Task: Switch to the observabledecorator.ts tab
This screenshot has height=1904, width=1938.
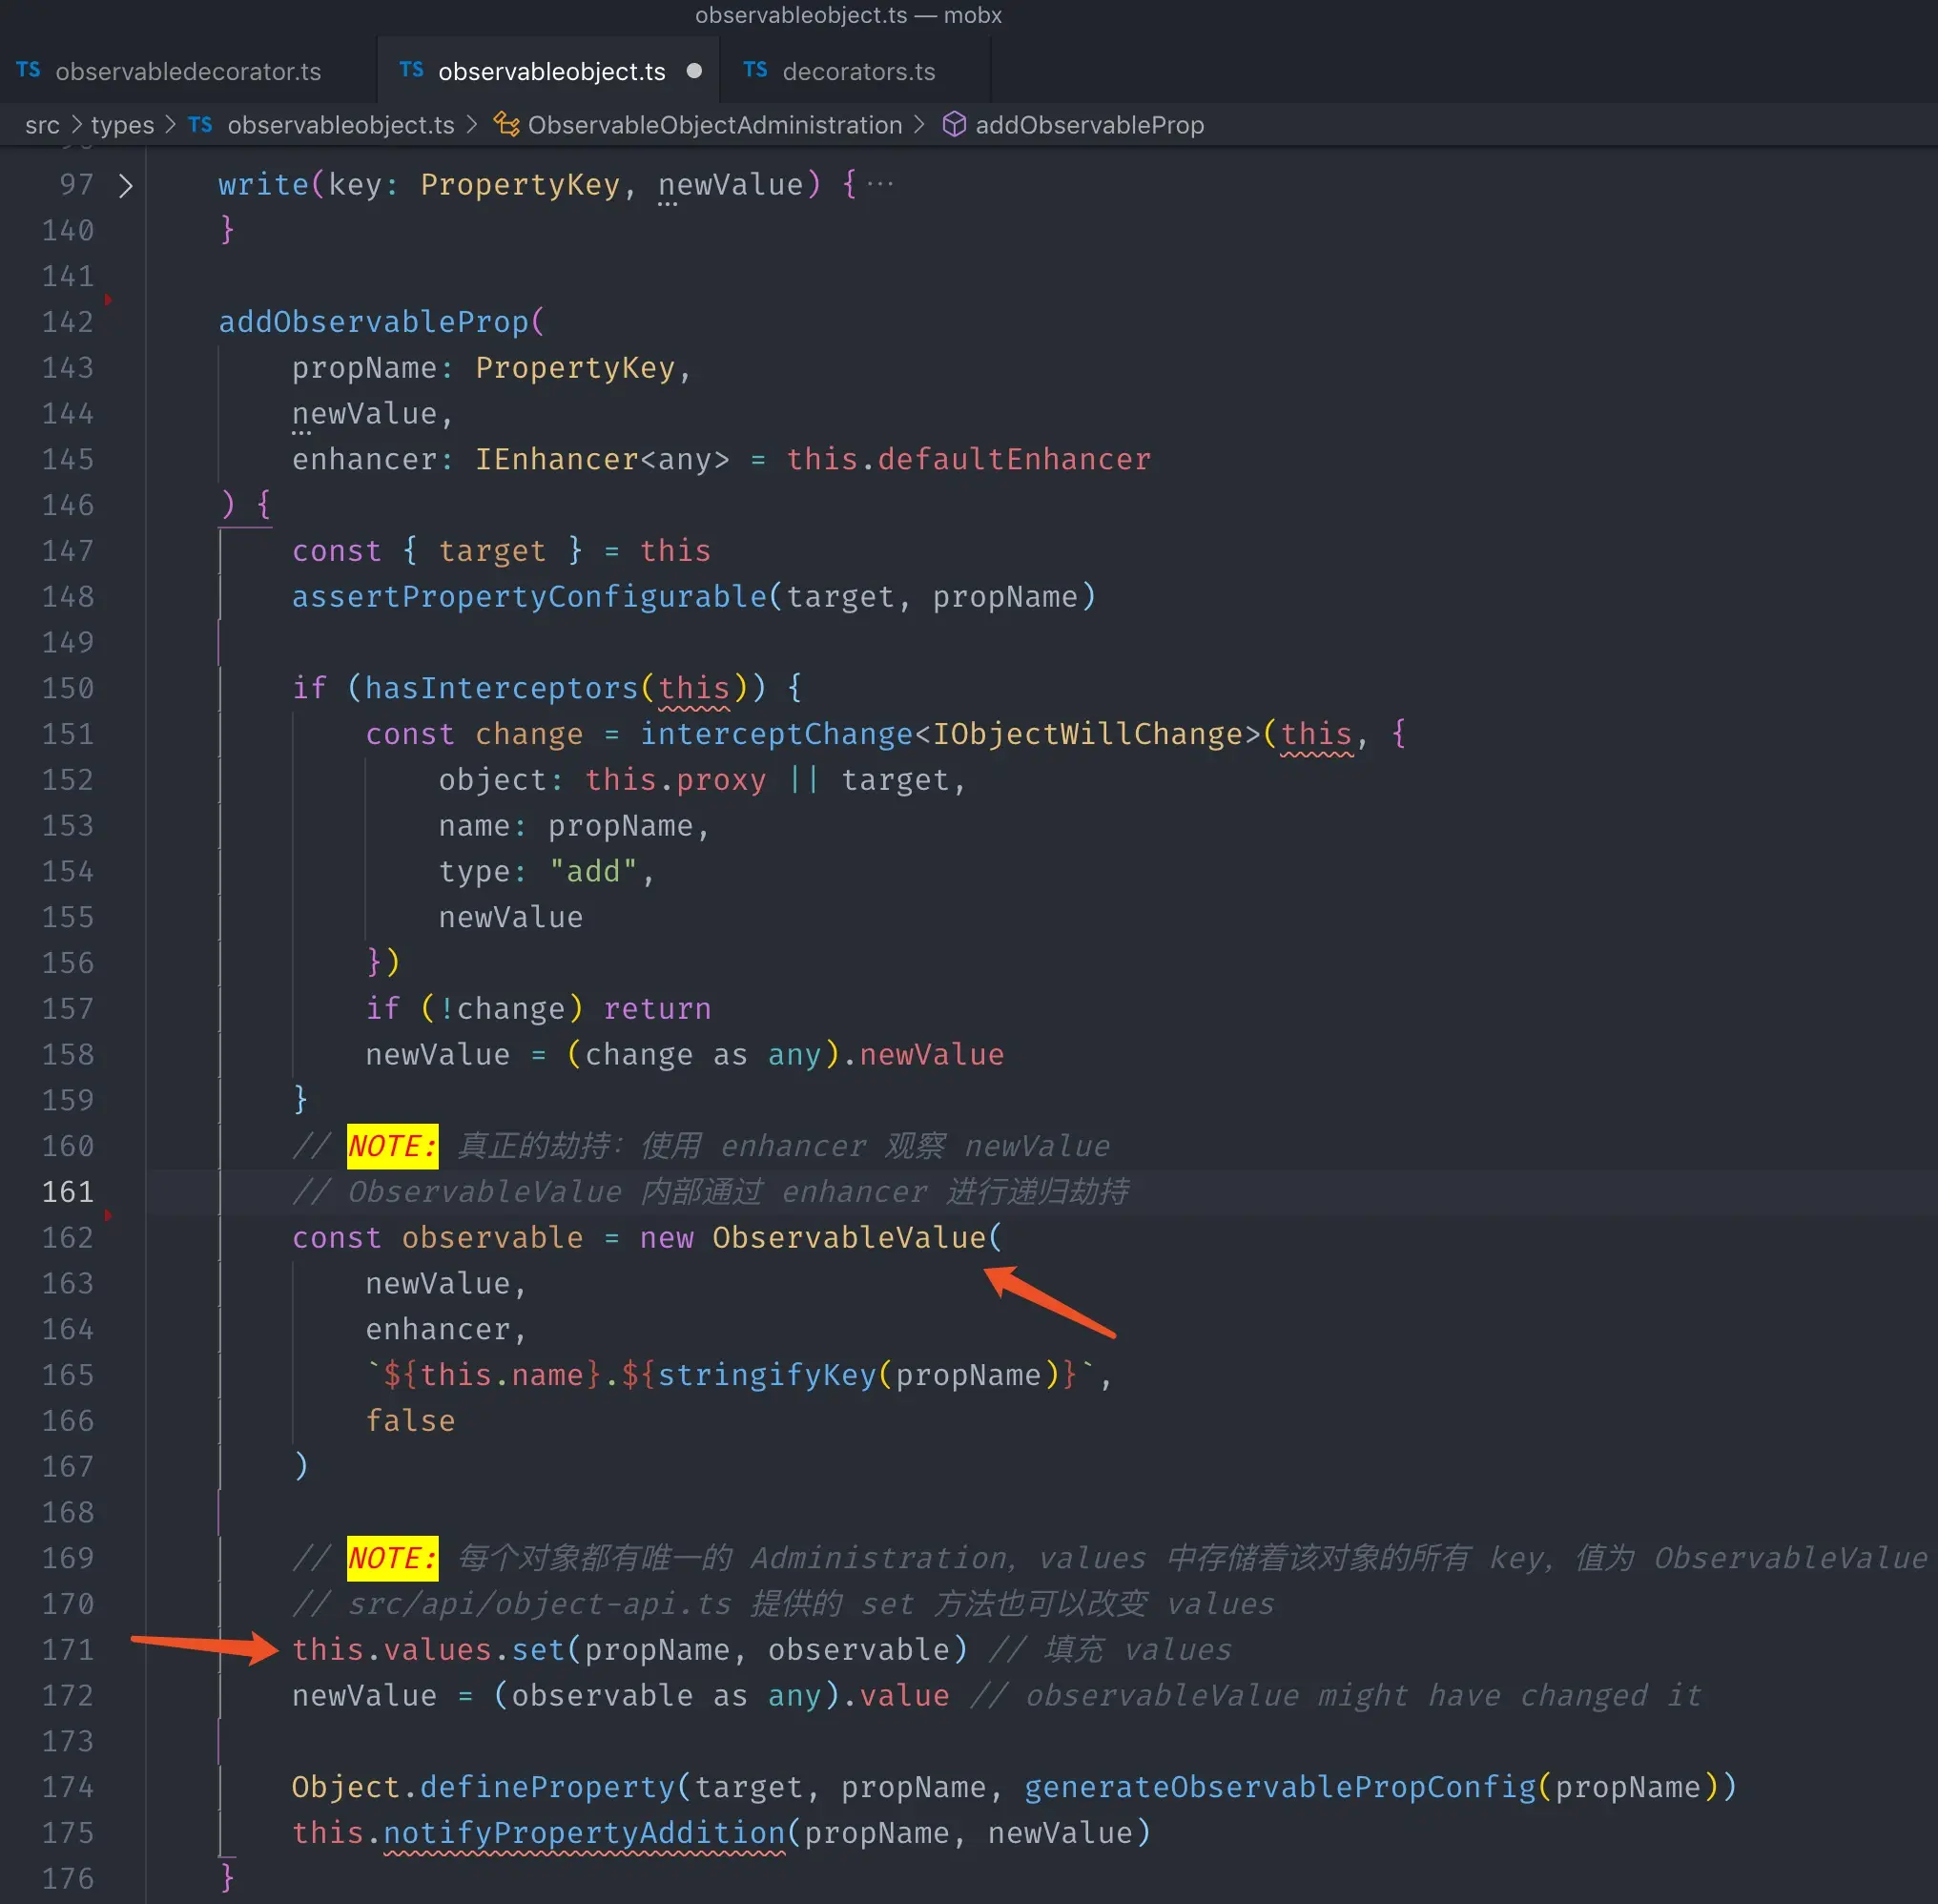Action: pos(188,71)
